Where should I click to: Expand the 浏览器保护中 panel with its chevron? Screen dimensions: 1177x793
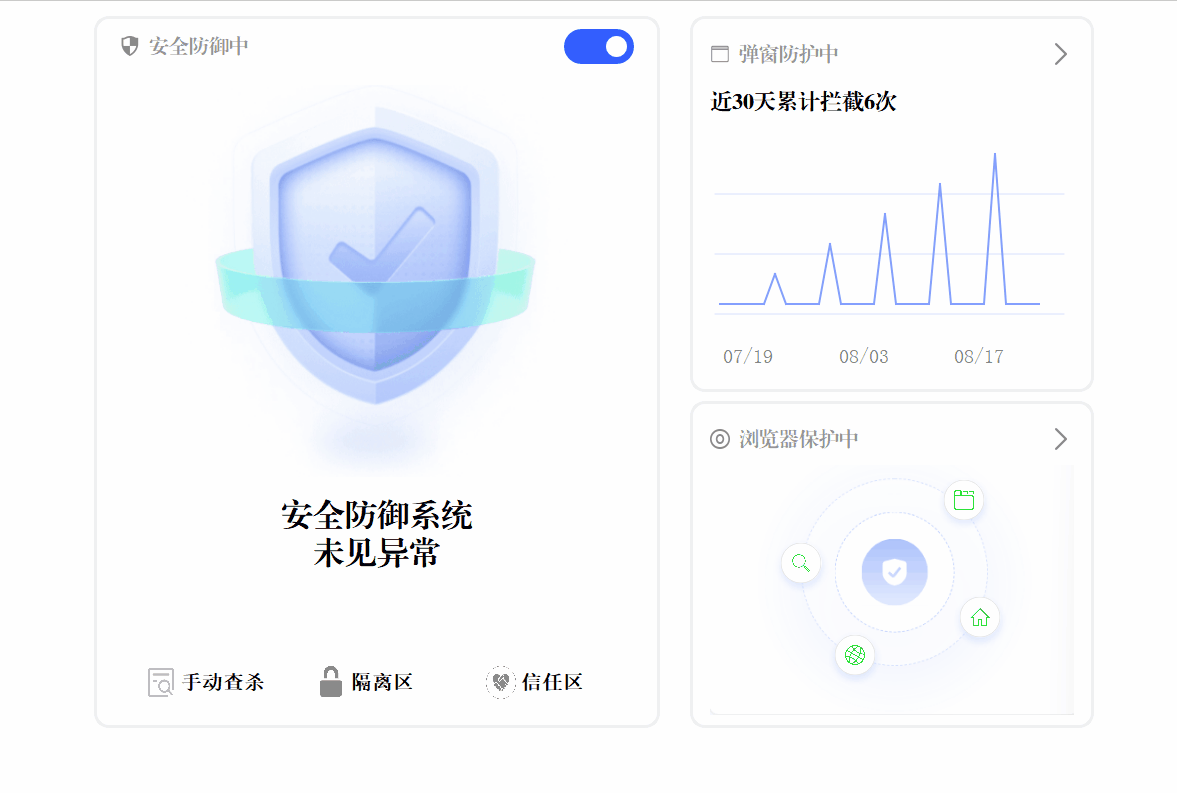click(x=1060, y=439)
